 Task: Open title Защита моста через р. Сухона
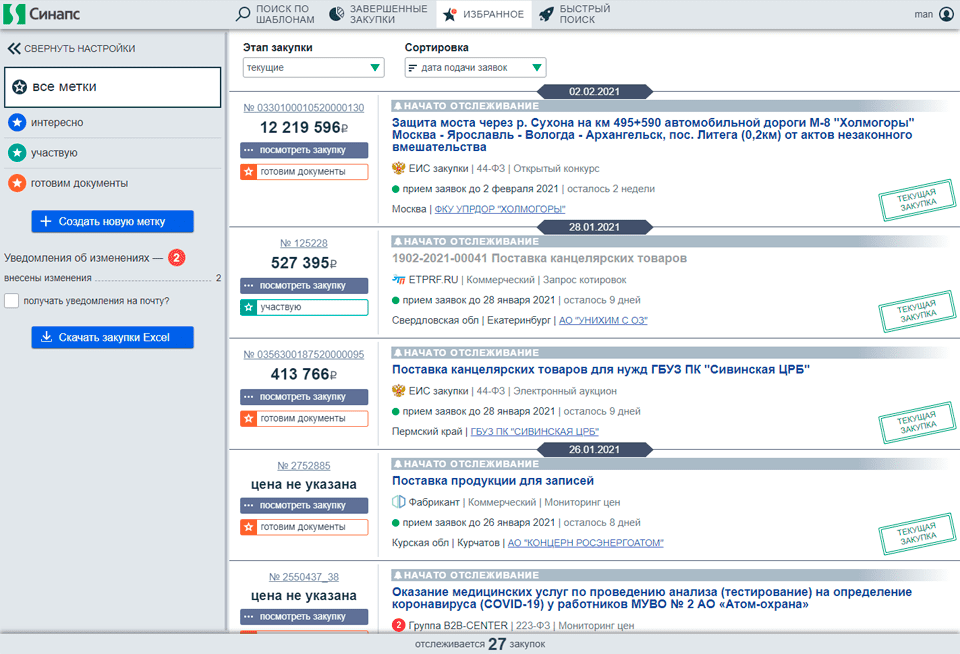tap(653, 135)
